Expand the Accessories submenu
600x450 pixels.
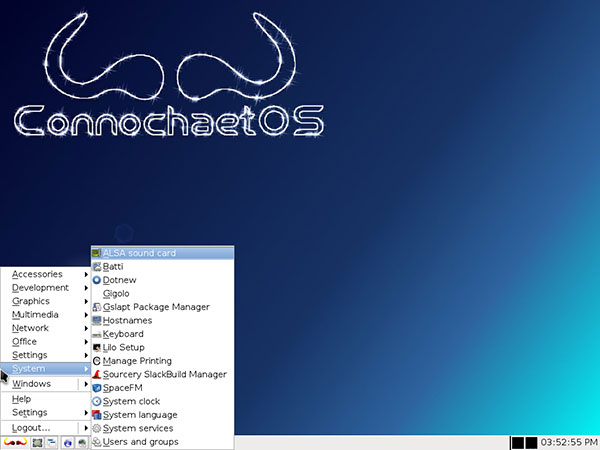(x=46, y=274)
